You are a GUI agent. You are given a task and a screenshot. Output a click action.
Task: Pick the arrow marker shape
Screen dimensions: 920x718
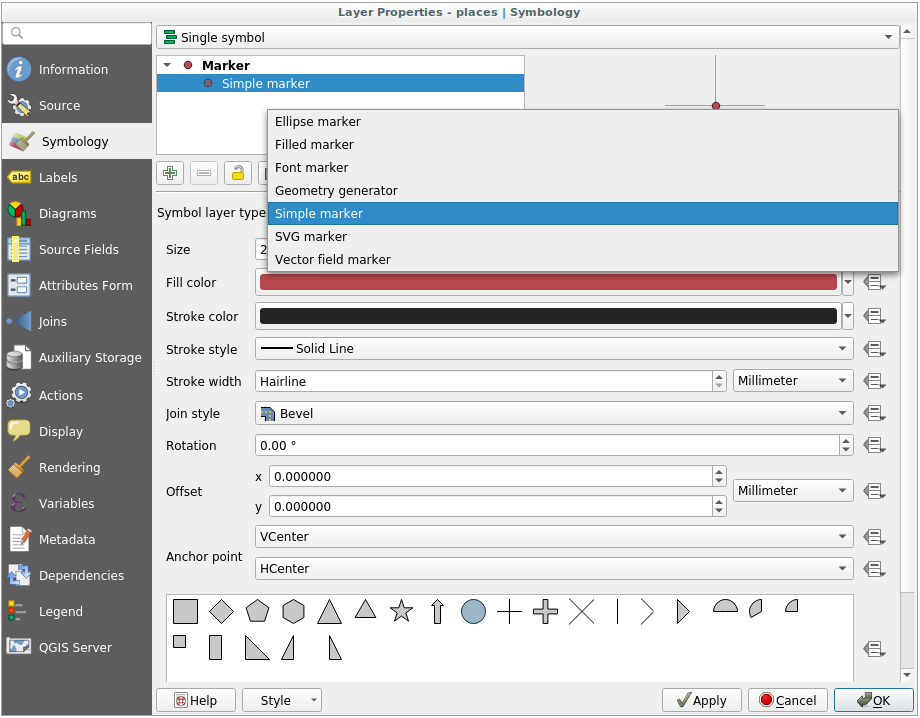(437, 611)
